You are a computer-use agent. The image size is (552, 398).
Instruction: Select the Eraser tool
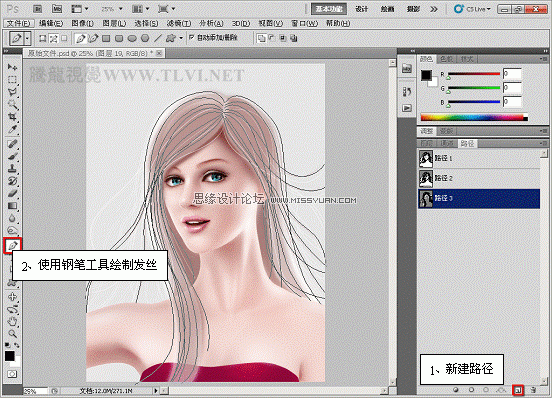pyautogui.click(x=12, y=194)
